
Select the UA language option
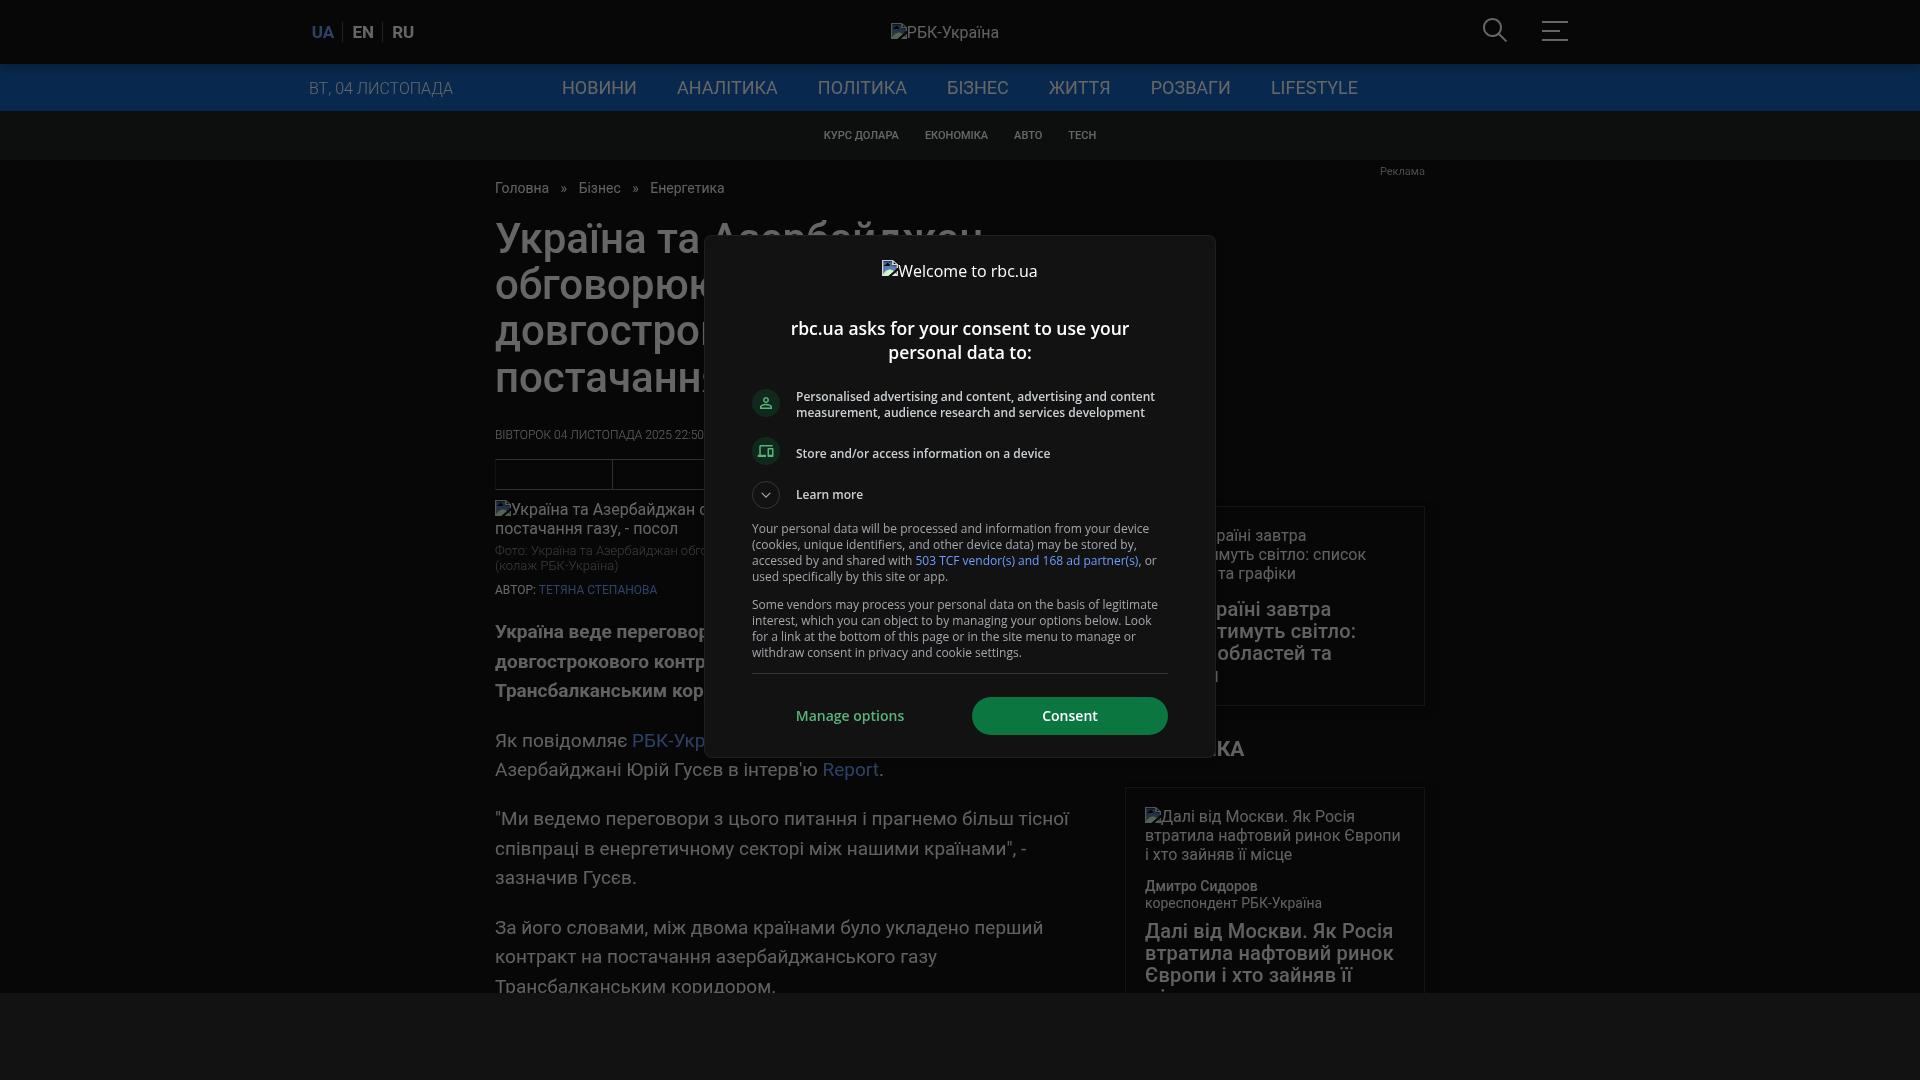click(x=322, y=33)
